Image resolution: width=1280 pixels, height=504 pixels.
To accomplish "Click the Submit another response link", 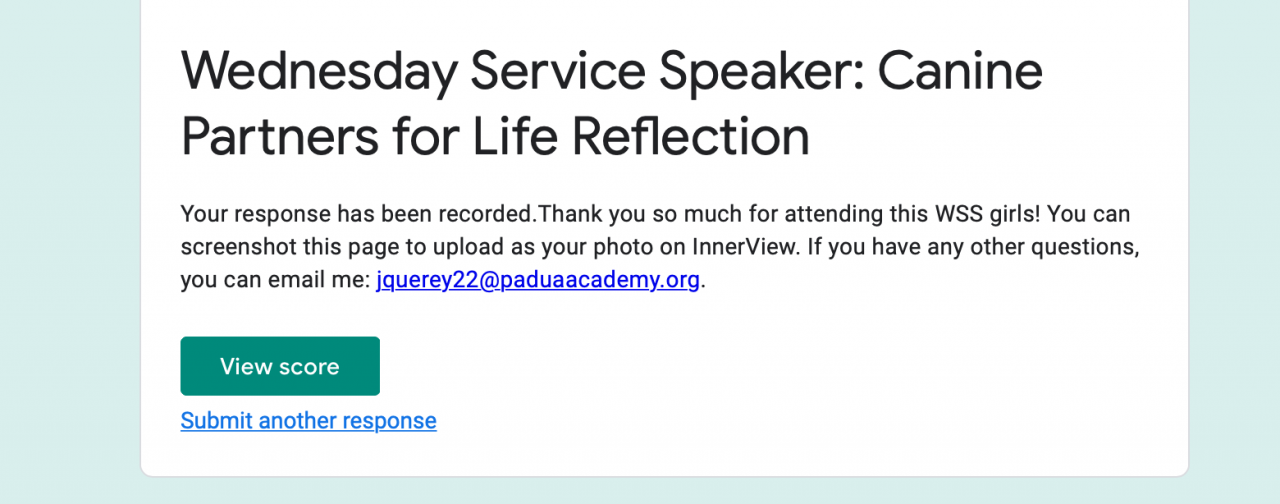I will [x=308, y=421].
